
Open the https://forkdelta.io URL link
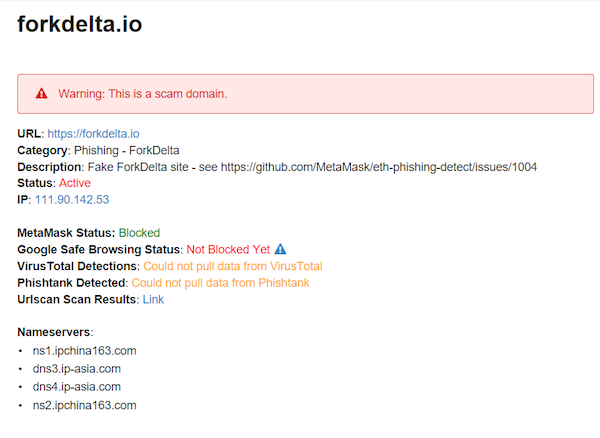click(x=93, y=134)
